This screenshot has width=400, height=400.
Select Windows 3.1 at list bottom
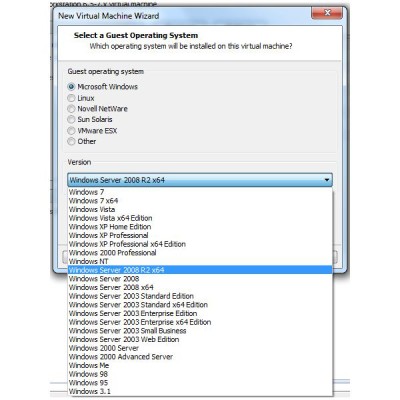click(200, 391)
